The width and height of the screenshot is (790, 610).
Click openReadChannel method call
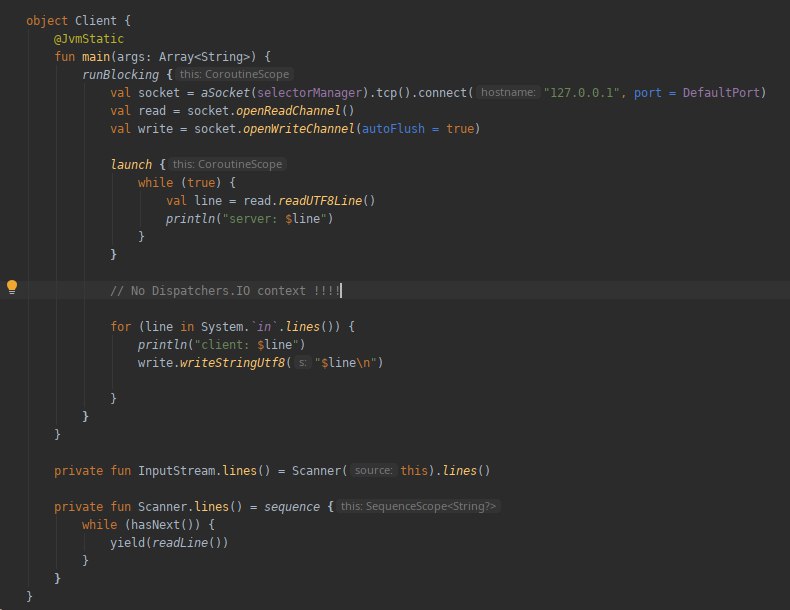pos(288,111)
